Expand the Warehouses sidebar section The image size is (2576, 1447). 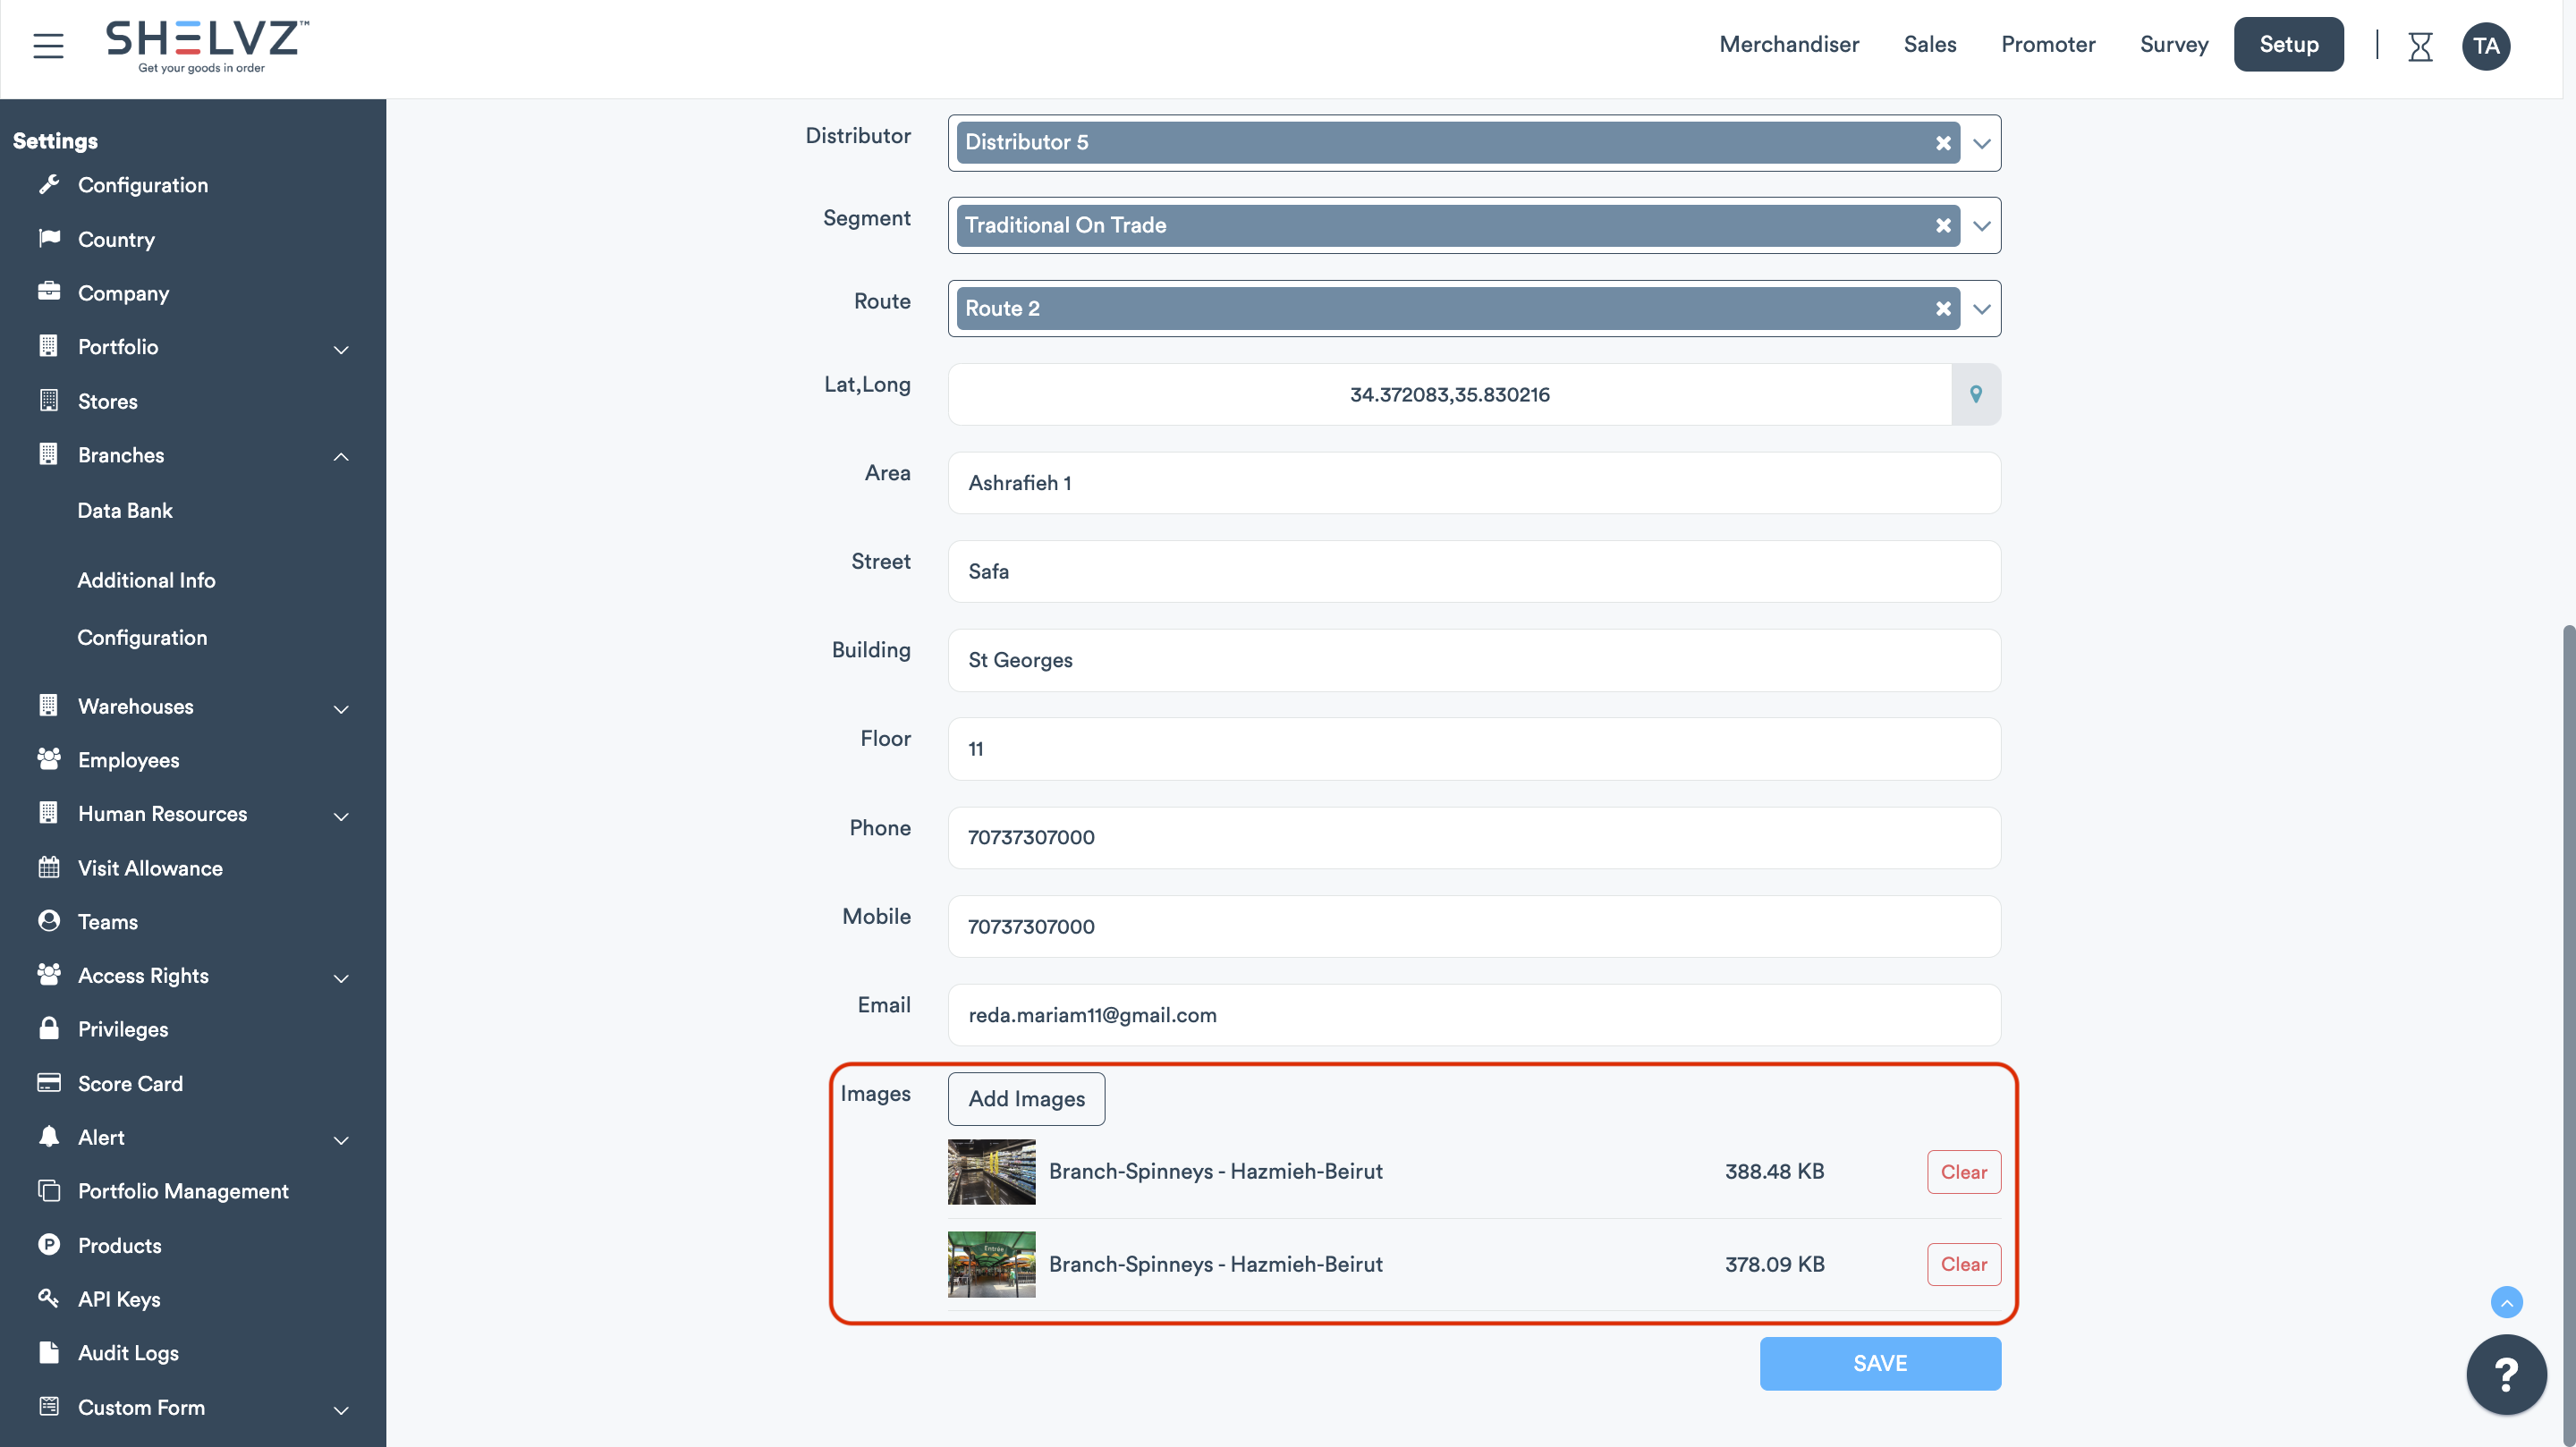[x=341, y=708]
